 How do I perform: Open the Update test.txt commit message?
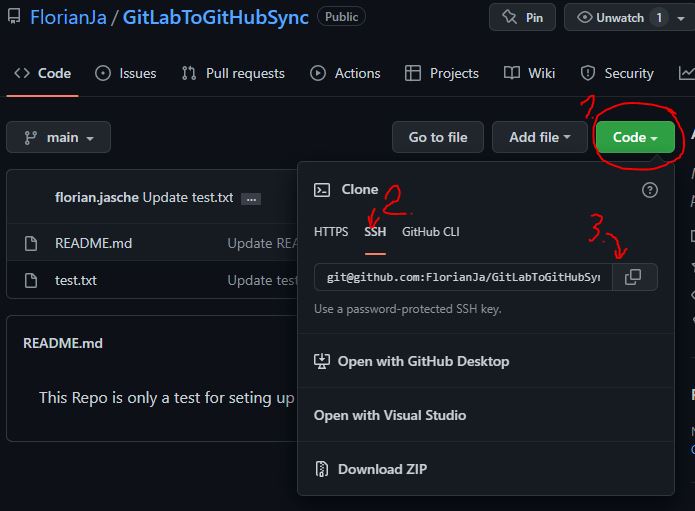click(x=188, y=197)
